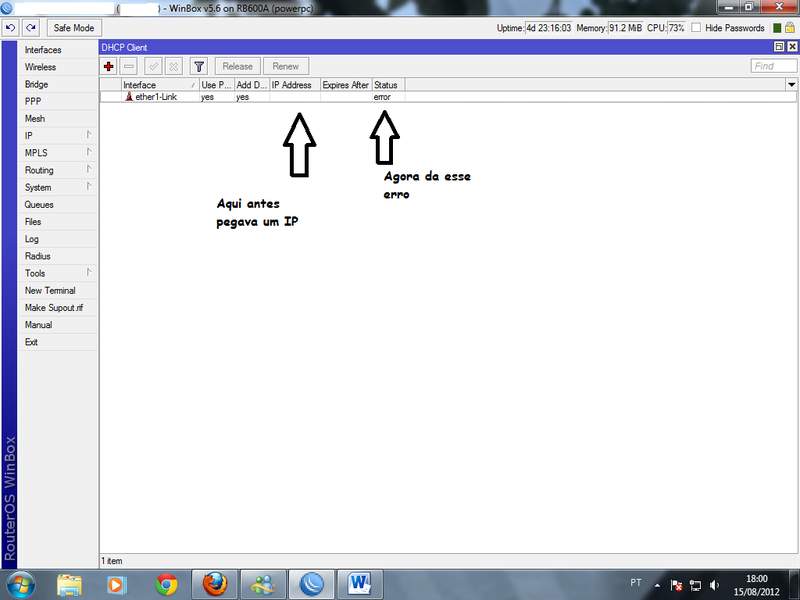
Task: Click the Find search field
Action: click(x=773, y=66)
